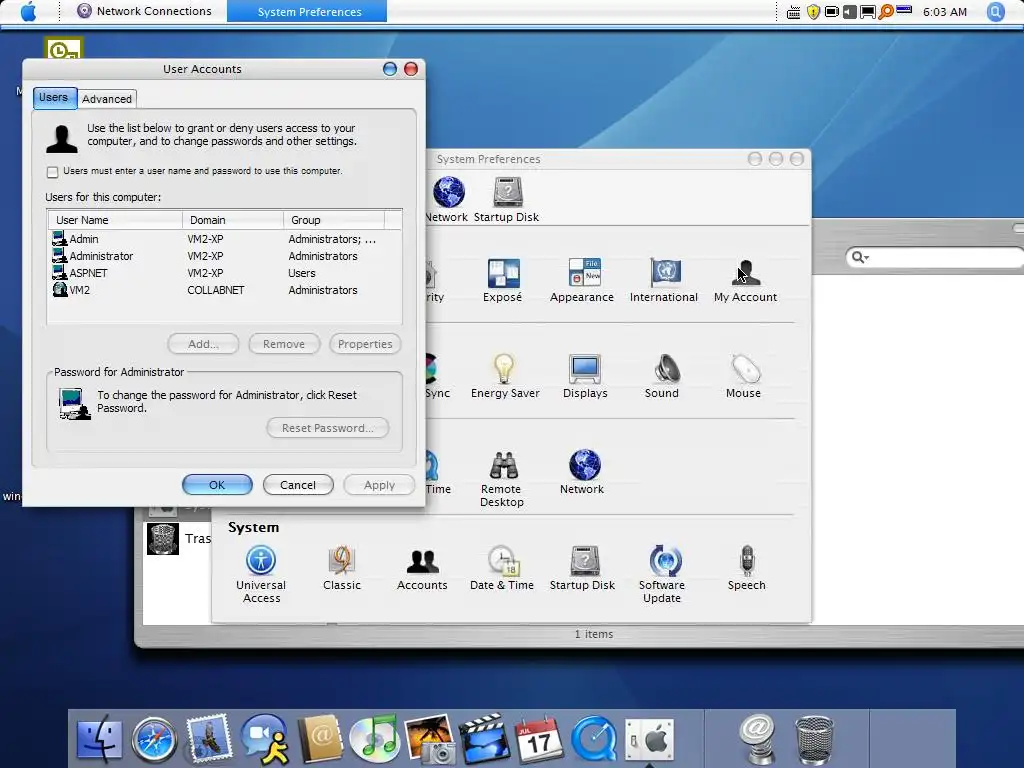Click the Spotlight icon in menu bar
This screenshot has width=1024, height=768.
coord(996,12)
